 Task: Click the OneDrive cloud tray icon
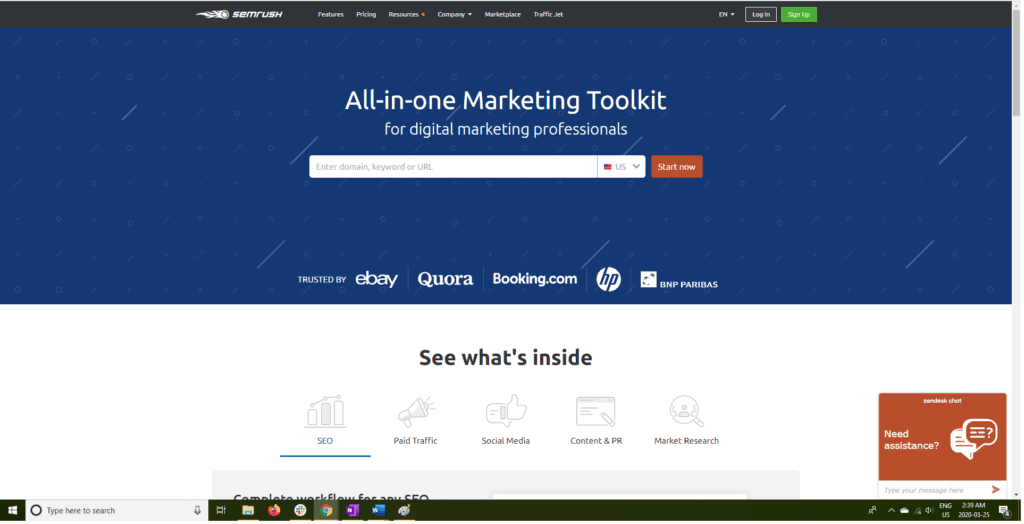905,511
